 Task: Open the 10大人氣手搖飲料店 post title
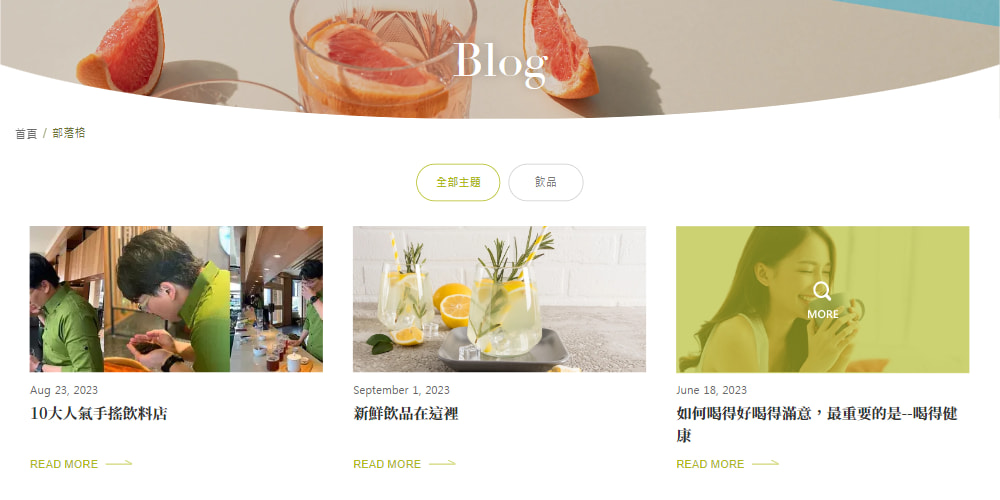pos(98,414)
